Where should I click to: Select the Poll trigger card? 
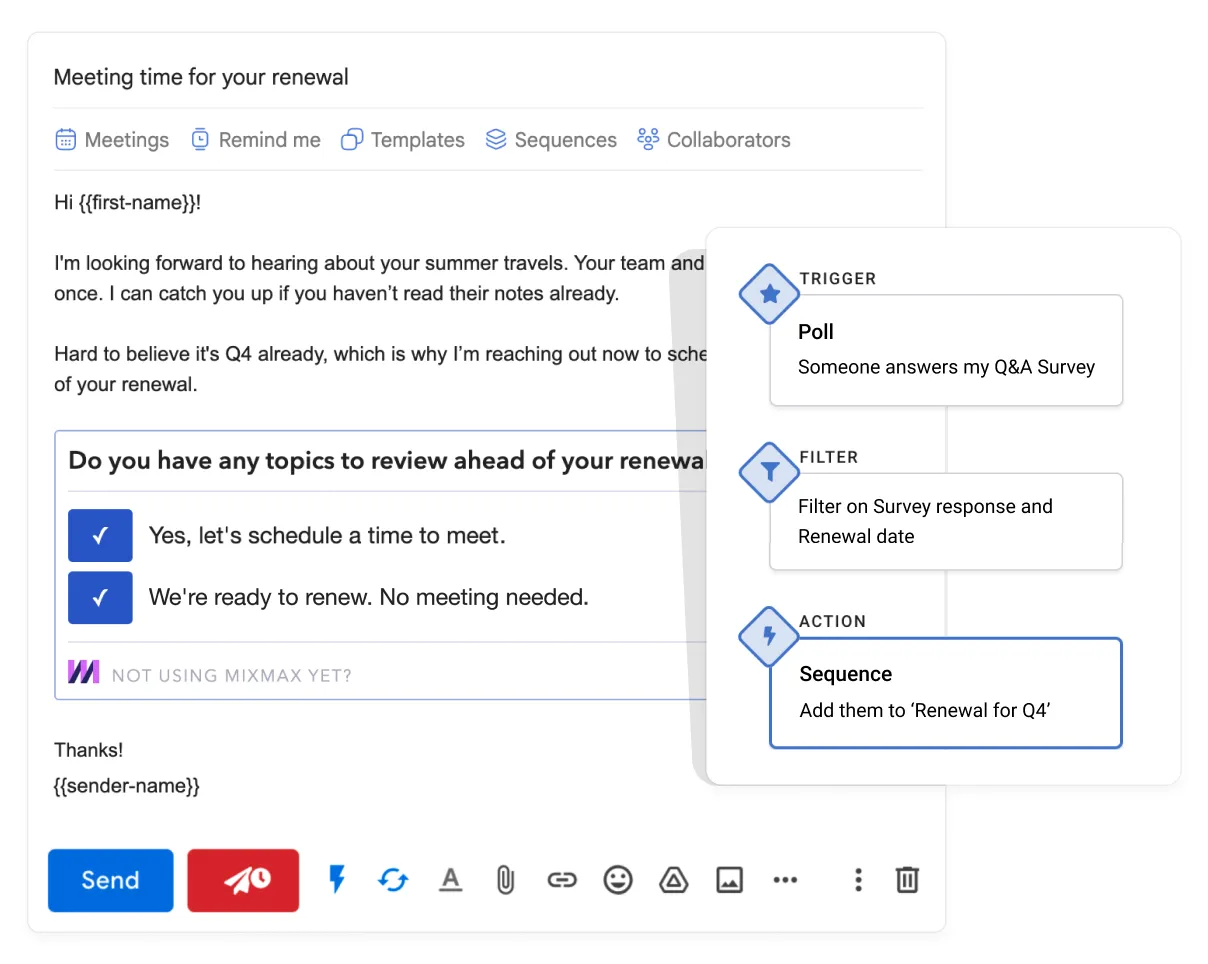tap(946, 350)
